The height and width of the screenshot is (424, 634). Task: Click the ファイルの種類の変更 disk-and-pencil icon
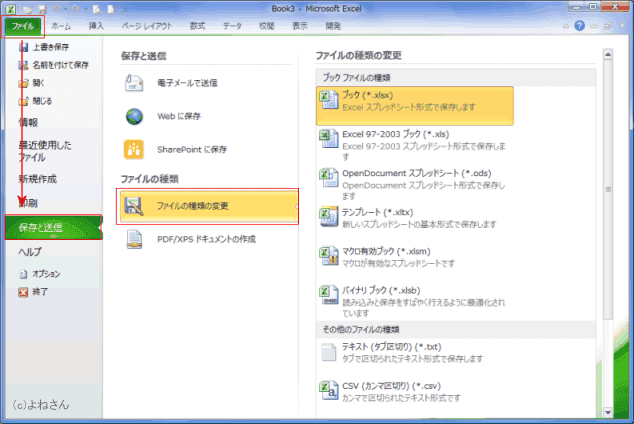[134, 206]
